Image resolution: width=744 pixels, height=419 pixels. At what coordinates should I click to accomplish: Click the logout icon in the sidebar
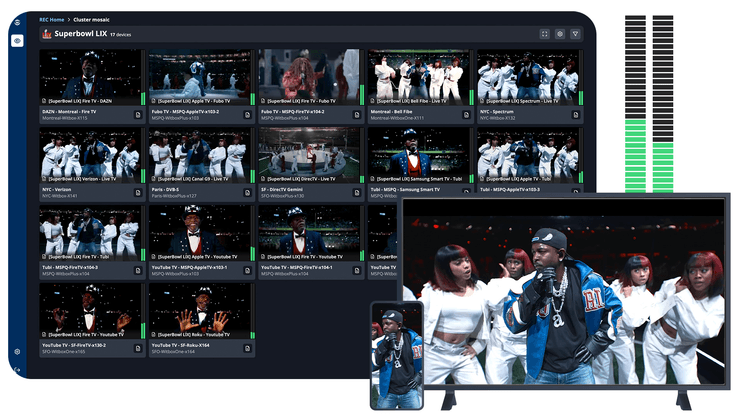(17, 369)
